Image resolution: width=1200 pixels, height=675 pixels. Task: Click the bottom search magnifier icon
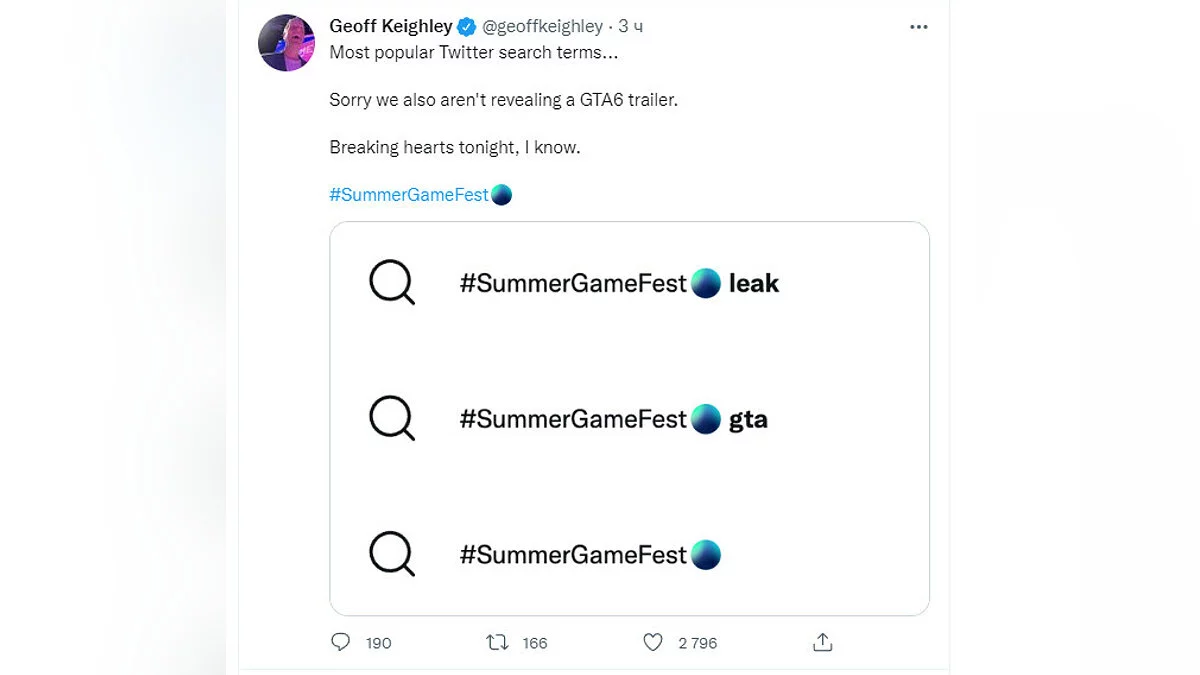coord(391,554)
